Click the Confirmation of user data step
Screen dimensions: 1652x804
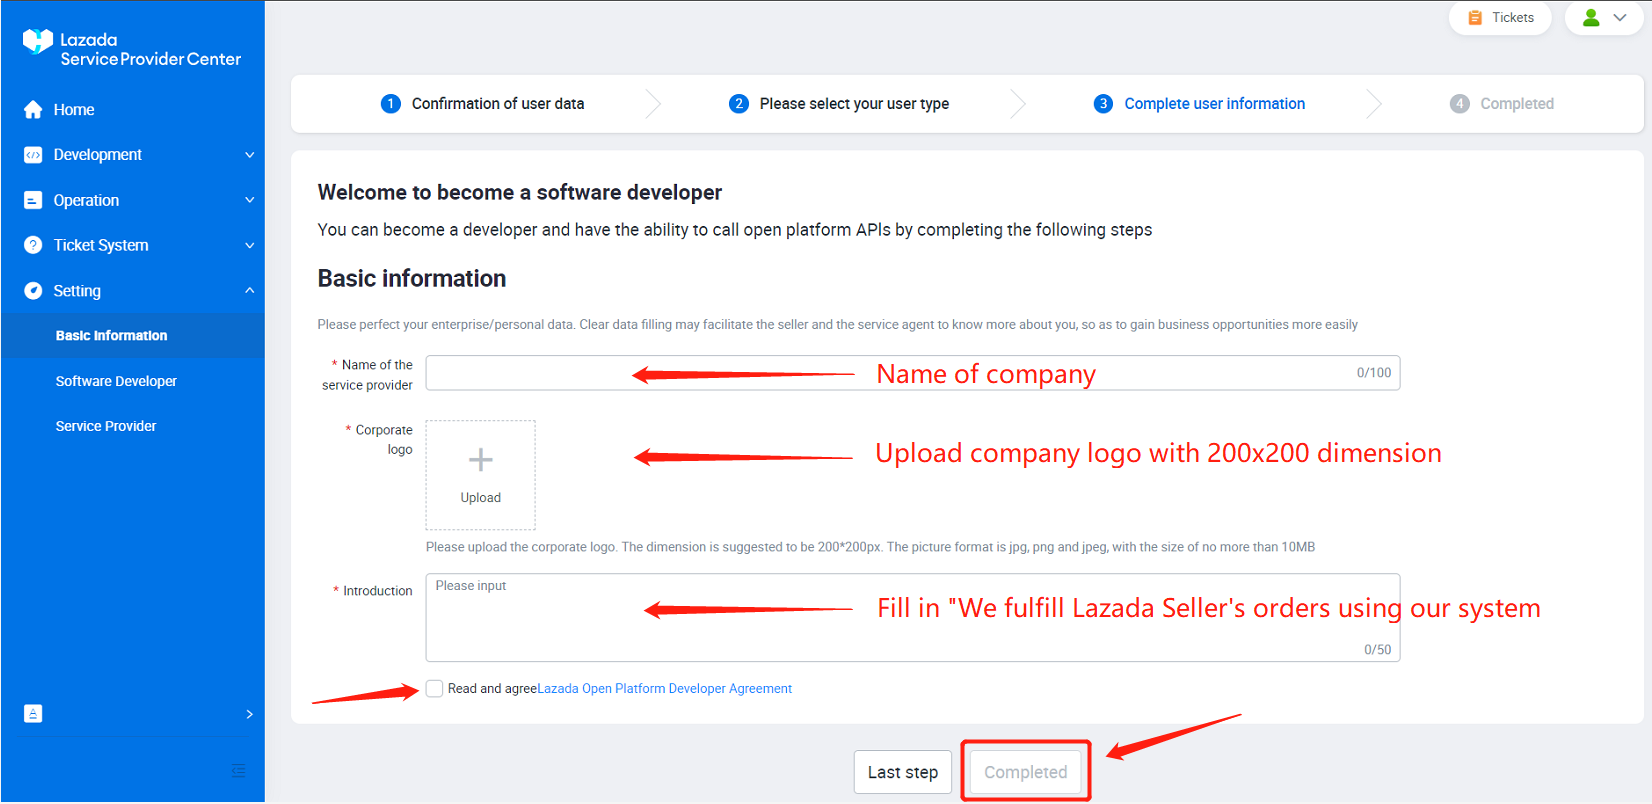[498, 104]
